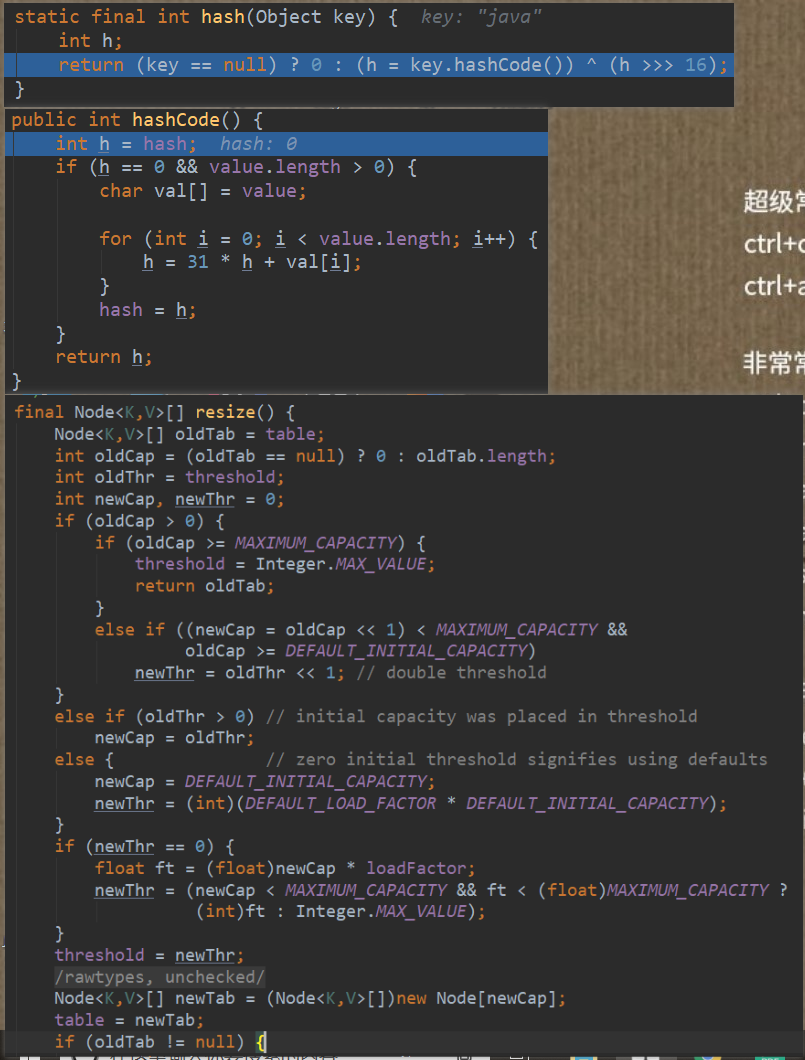Screen dimensions: 805x1060
Task: Click 'if (oldCap >= MAXIMUM_CAPACITY) {' line
Action: pyautogui.click(x=260, y=542)
